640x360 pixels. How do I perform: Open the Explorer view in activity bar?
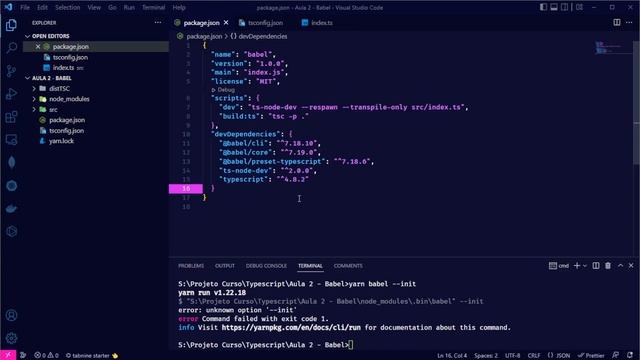[11, 25]
